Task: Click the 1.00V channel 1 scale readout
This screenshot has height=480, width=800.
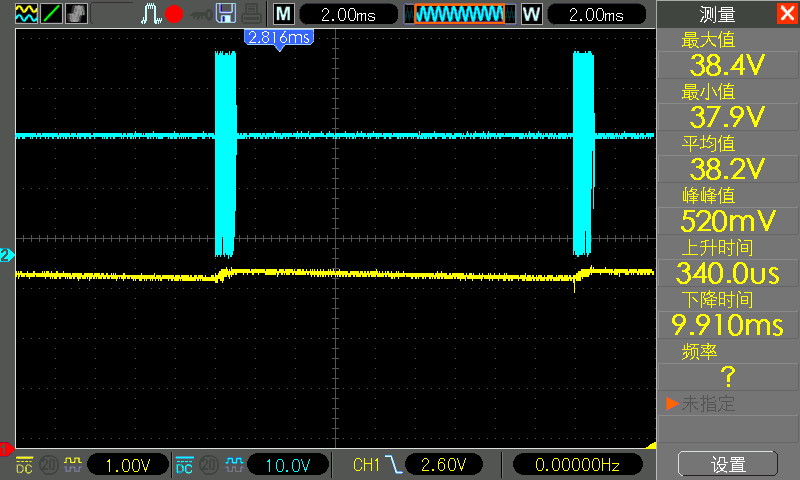Action: tap(128, 465)
